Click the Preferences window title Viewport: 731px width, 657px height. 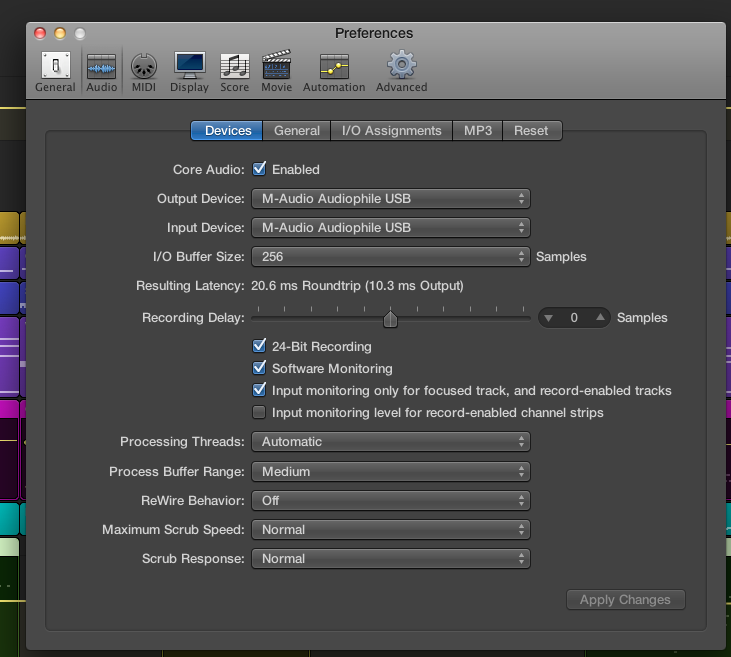click(374, 33)
